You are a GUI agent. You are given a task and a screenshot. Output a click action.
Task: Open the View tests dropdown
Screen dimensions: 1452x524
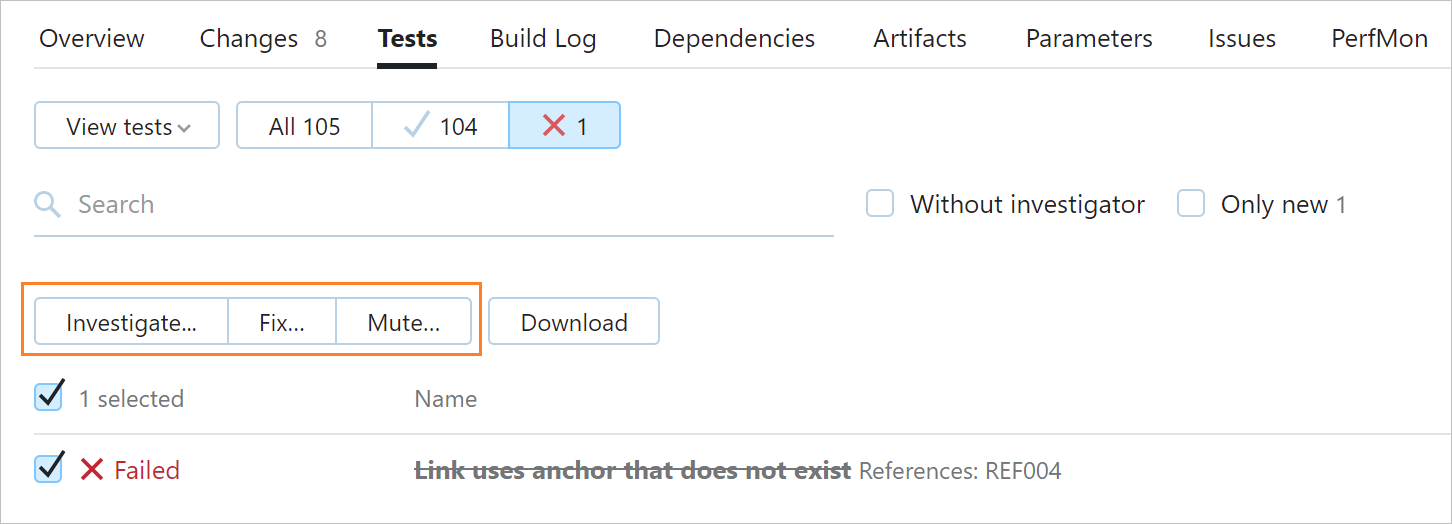coord(127,126)
